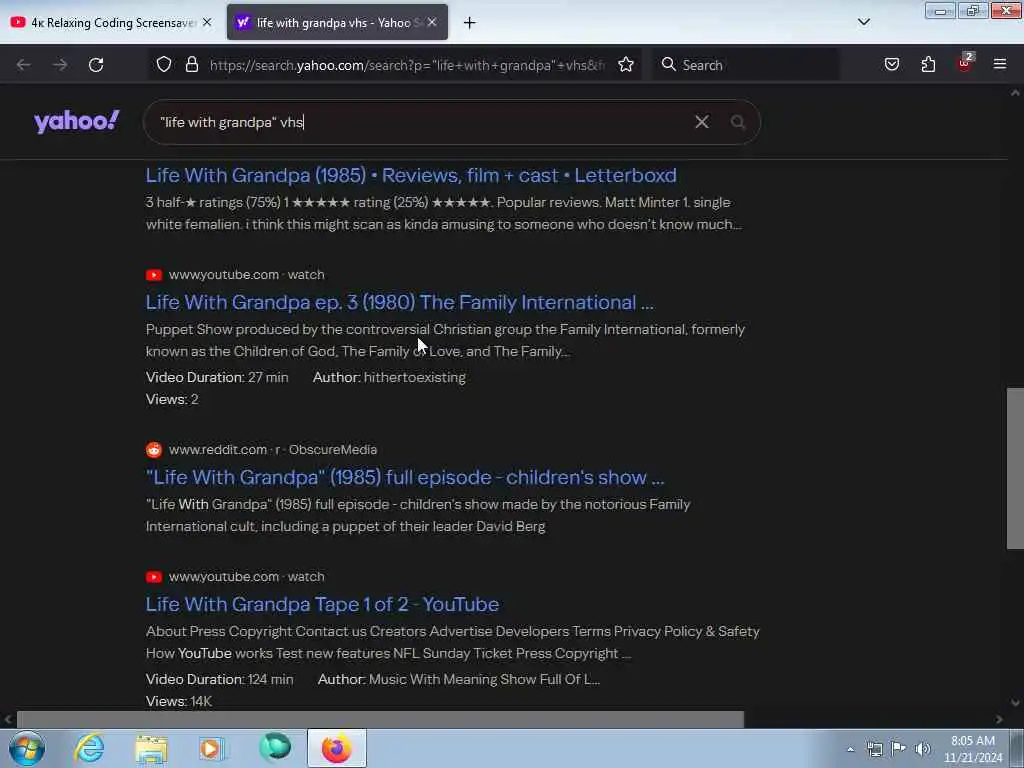This screenshot has width=1024, height=768.
Task: Open the Firefox hamburger menu
Action: (999, 64)
